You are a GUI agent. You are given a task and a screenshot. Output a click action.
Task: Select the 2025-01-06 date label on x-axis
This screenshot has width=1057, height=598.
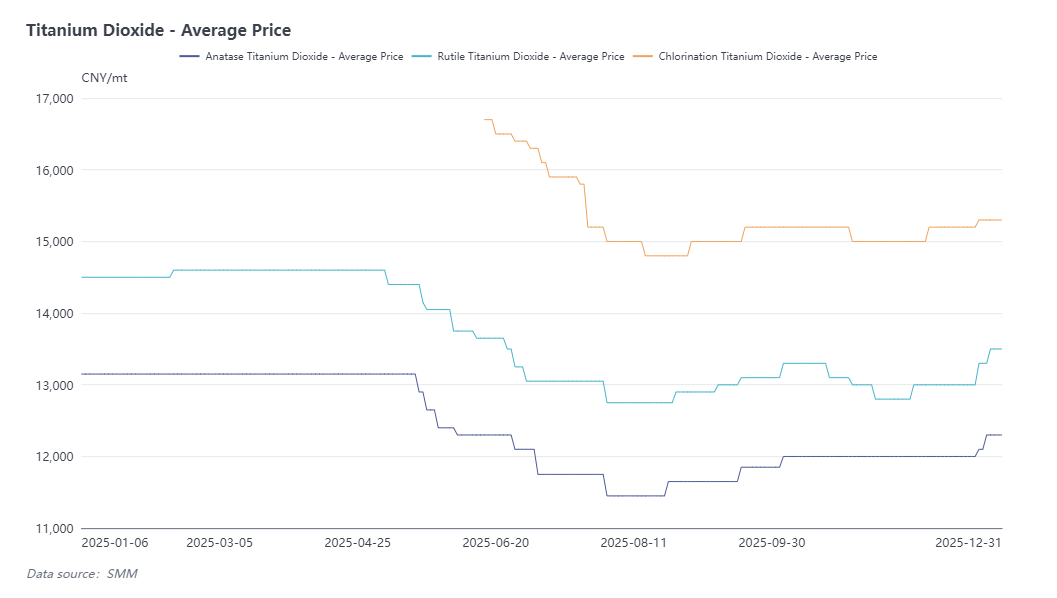[x=115, y=543]
